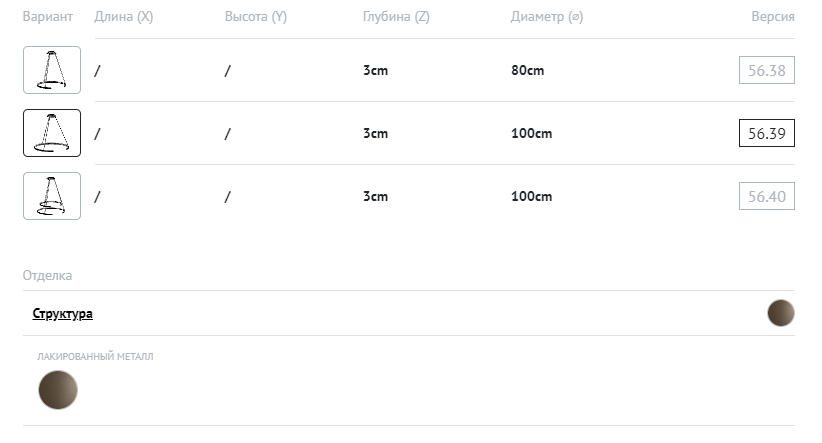822x443 pixels.
Task: Click the ЛАКИРОВАННЫЙ МЕТАЛЛ label
Action: [95, 356]
